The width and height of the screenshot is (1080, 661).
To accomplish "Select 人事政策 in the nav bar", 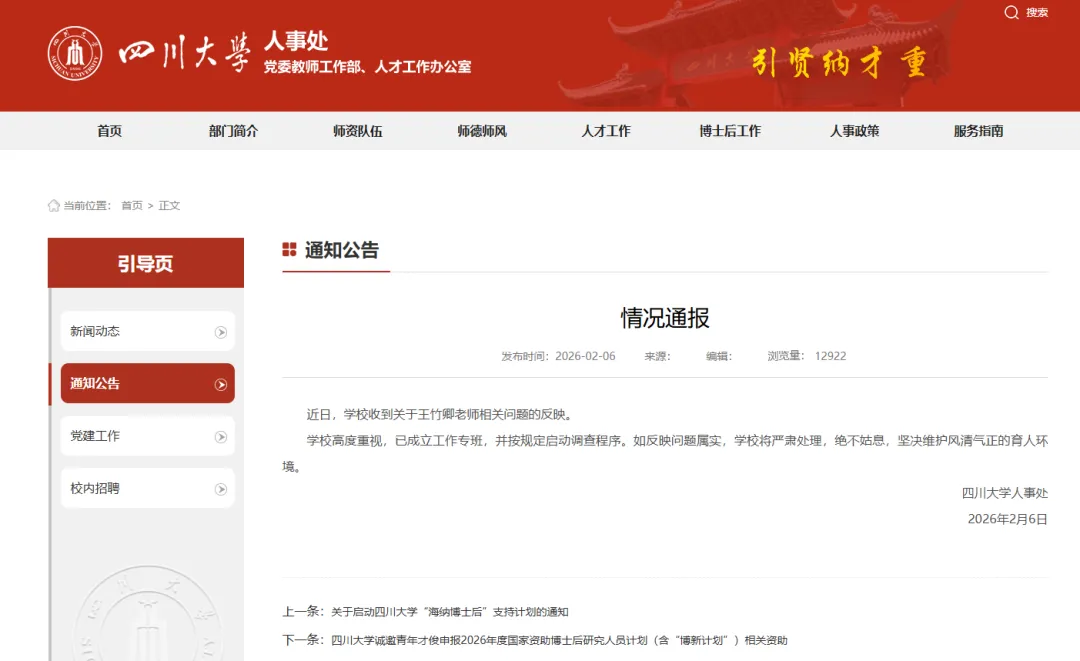I will pyautogui.click(x=855, y=131).
